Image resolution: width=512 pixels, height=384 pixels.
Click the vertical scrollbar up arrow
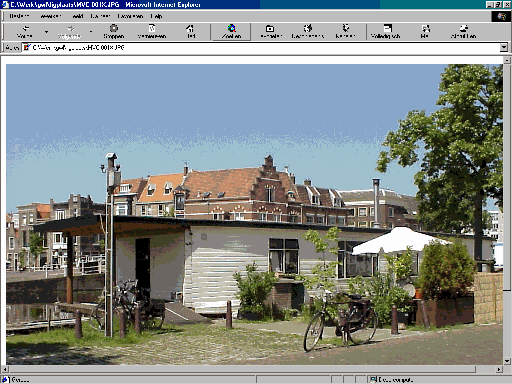(507, 60)
